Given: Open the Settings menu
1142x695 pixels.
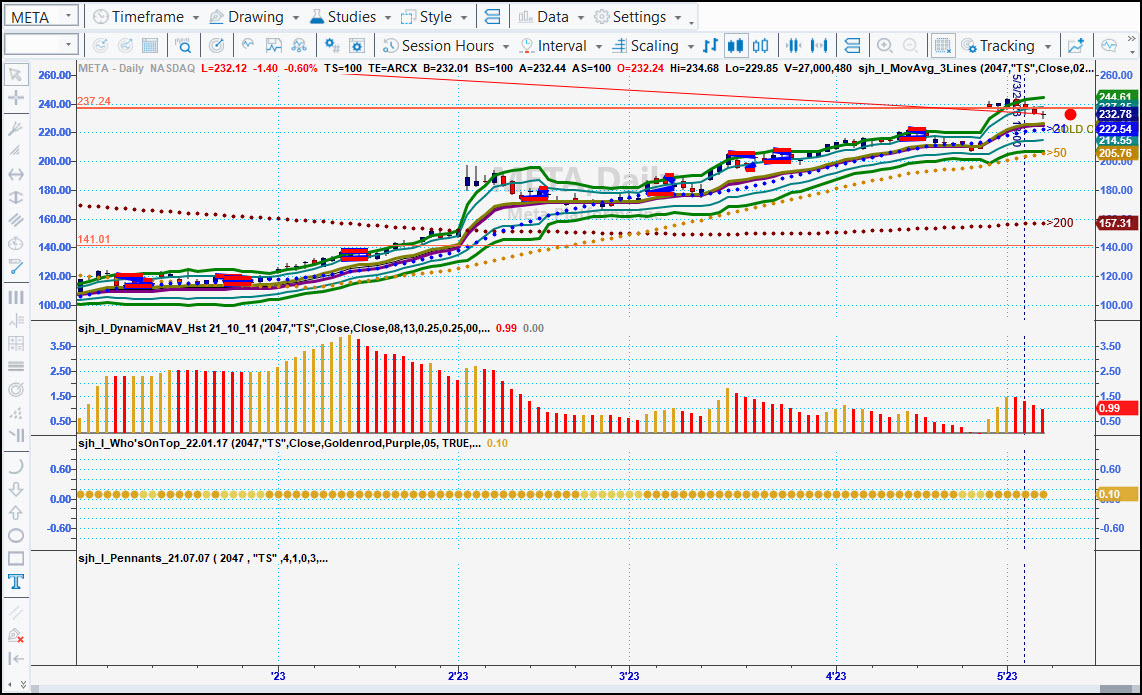Looking at the screenshot, I should click(x=638, y=17).
